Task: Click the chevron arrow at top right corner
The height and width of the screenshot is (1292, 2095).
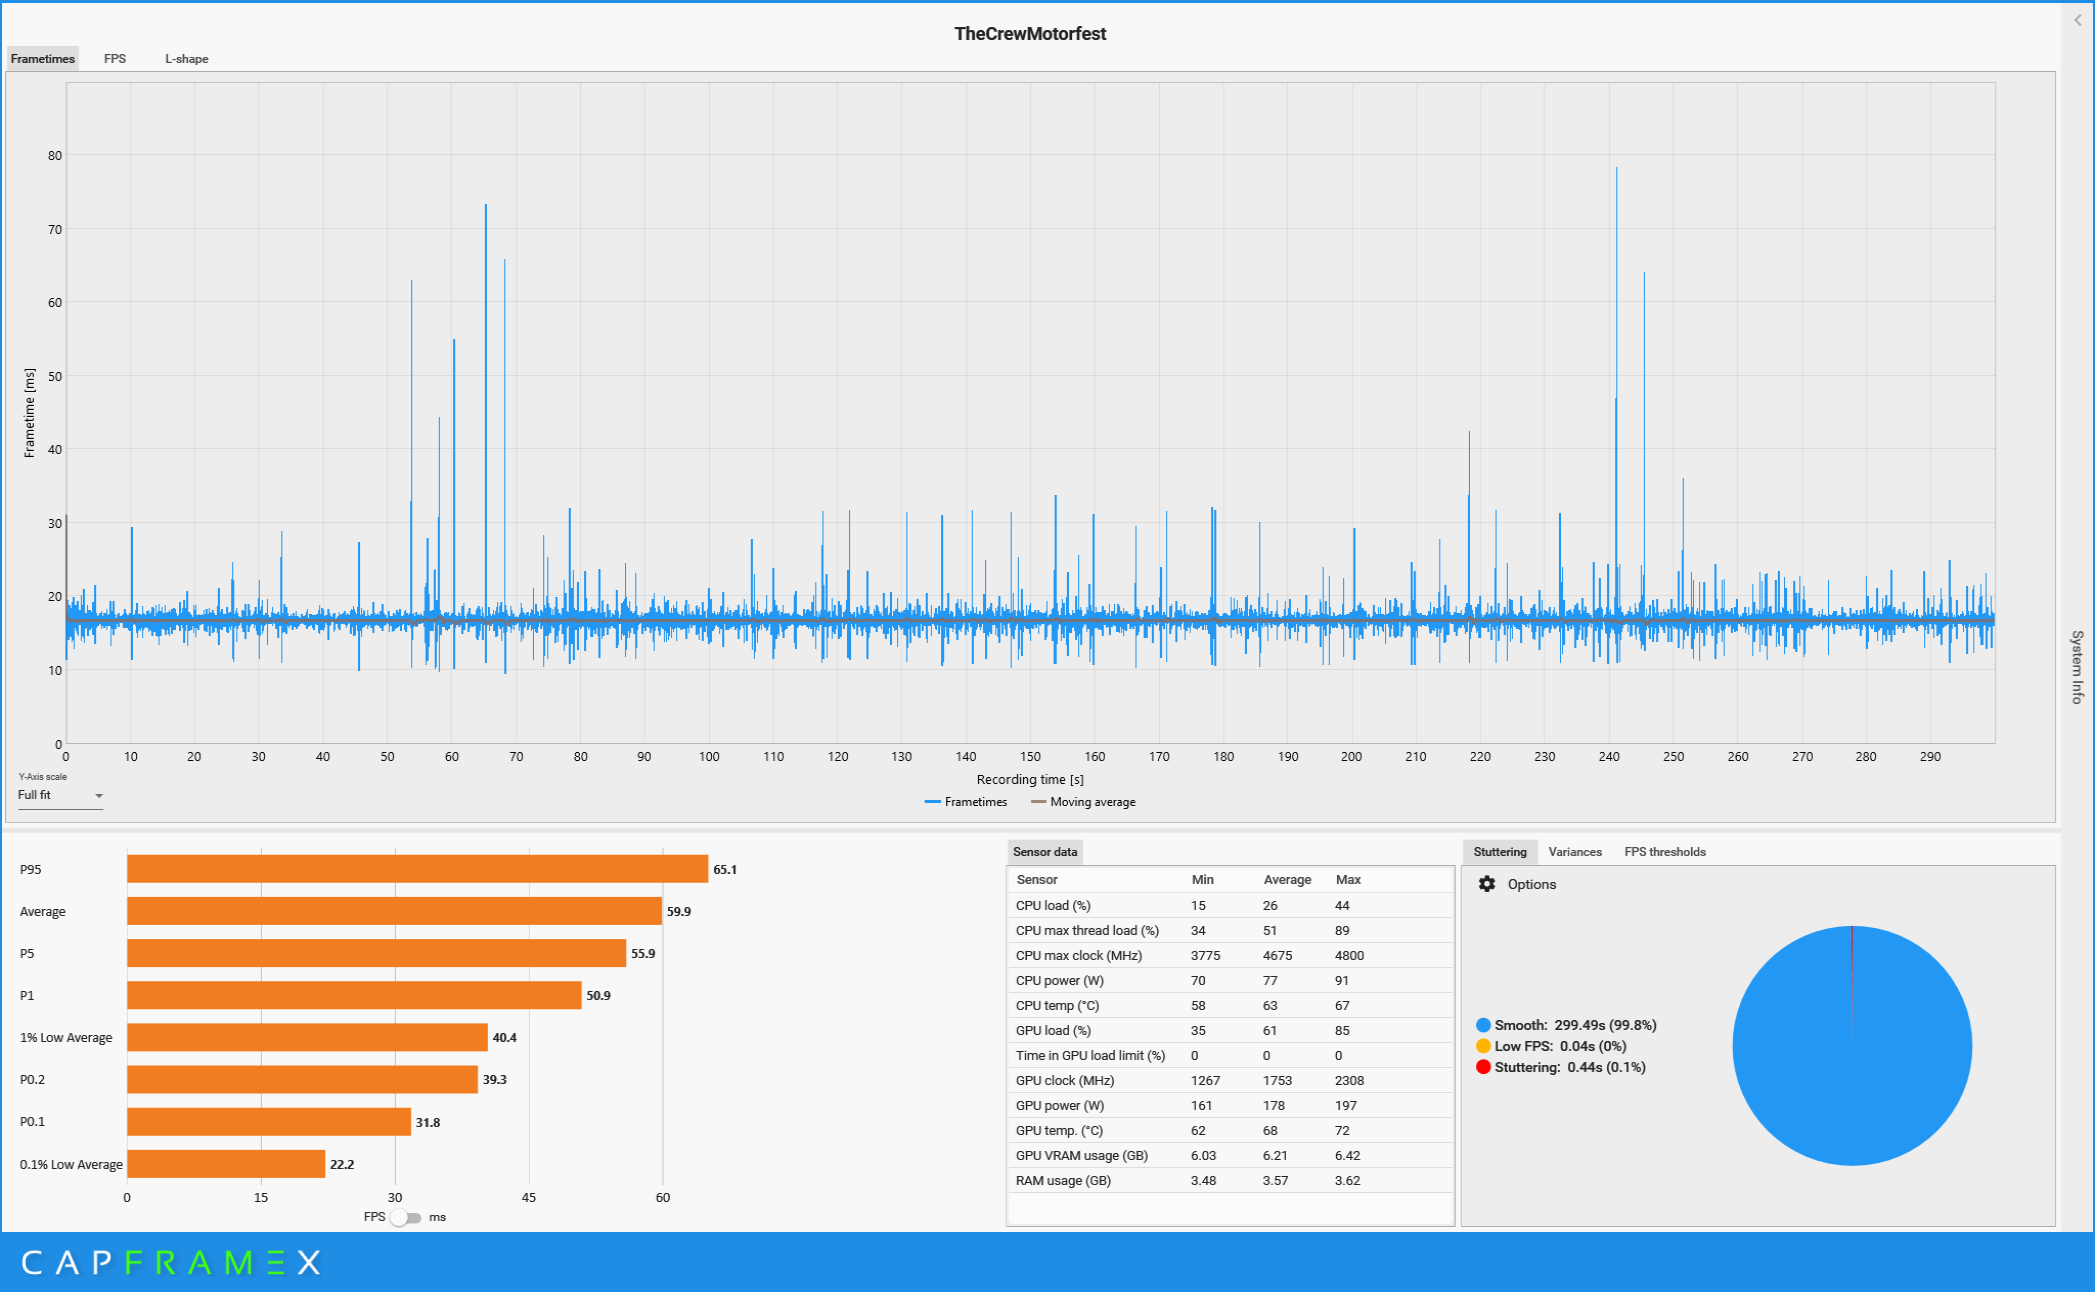Action: coord(2077,20)
